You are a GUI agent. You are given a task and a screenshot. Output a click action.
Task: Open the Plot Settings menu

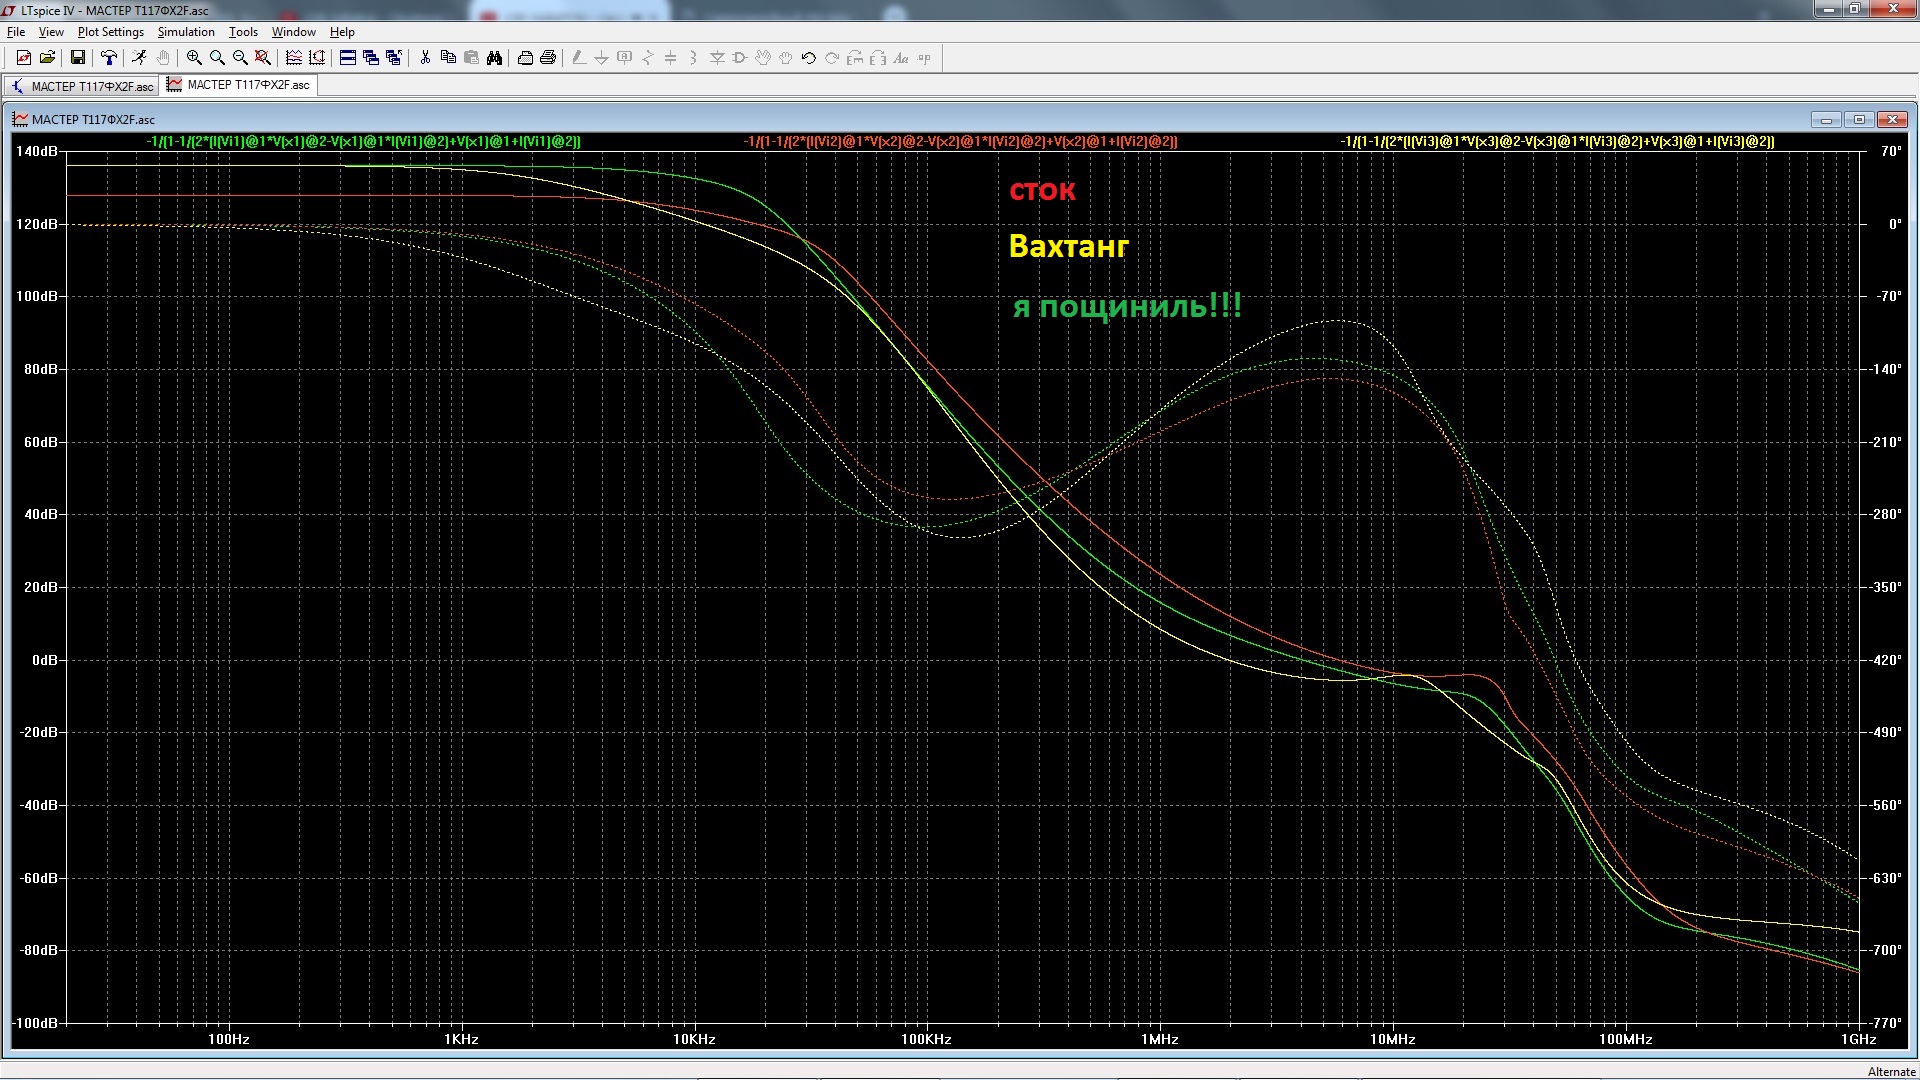point(110,32)
